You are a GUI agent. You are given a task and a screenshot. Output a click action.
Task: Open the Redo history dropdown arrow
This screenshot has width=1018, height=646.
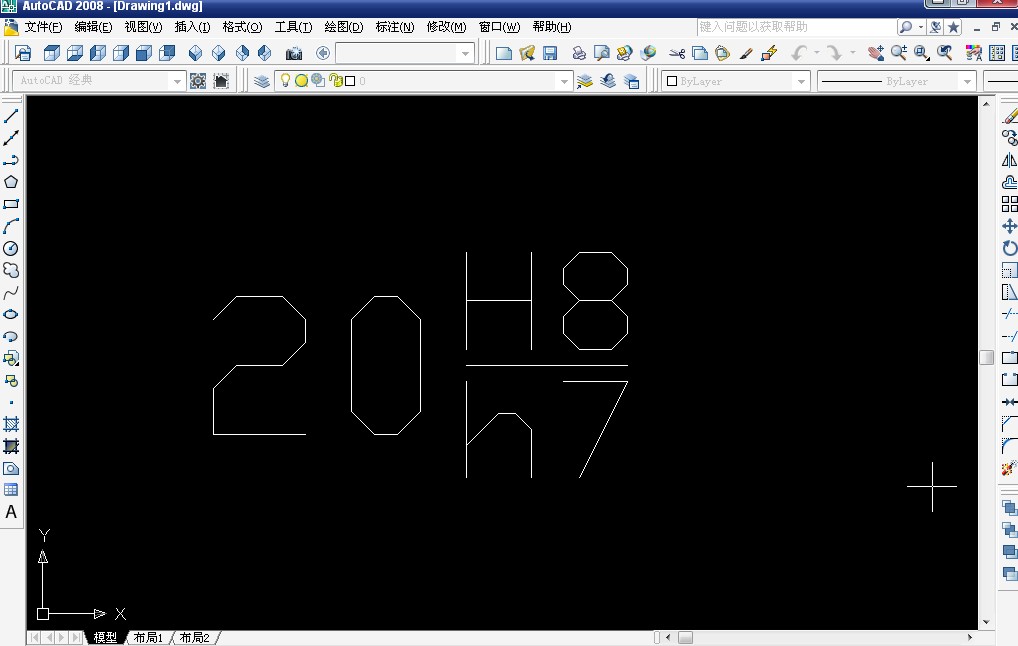pos(852,53)
